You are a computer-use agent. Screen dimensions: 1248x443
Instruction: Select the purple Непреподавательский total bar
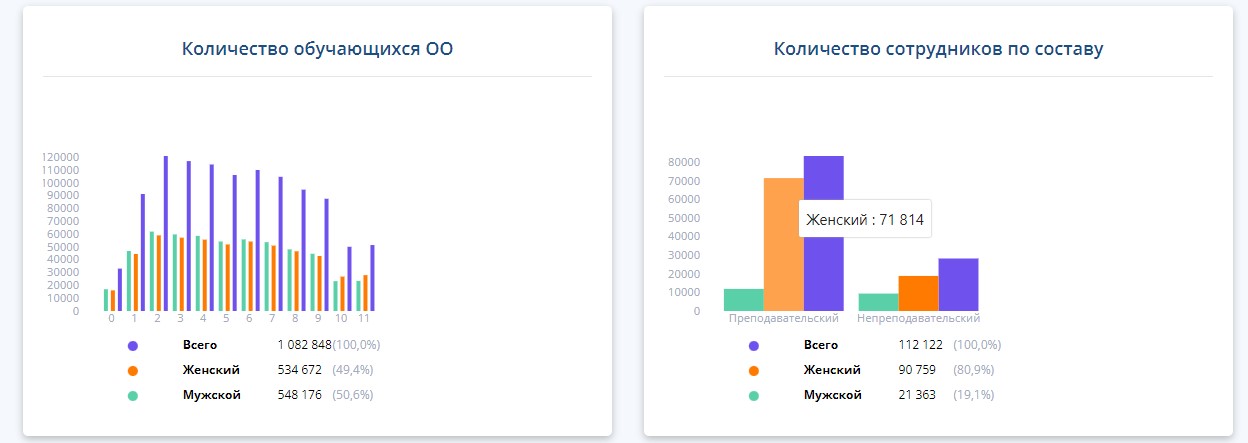coord(958,284)
